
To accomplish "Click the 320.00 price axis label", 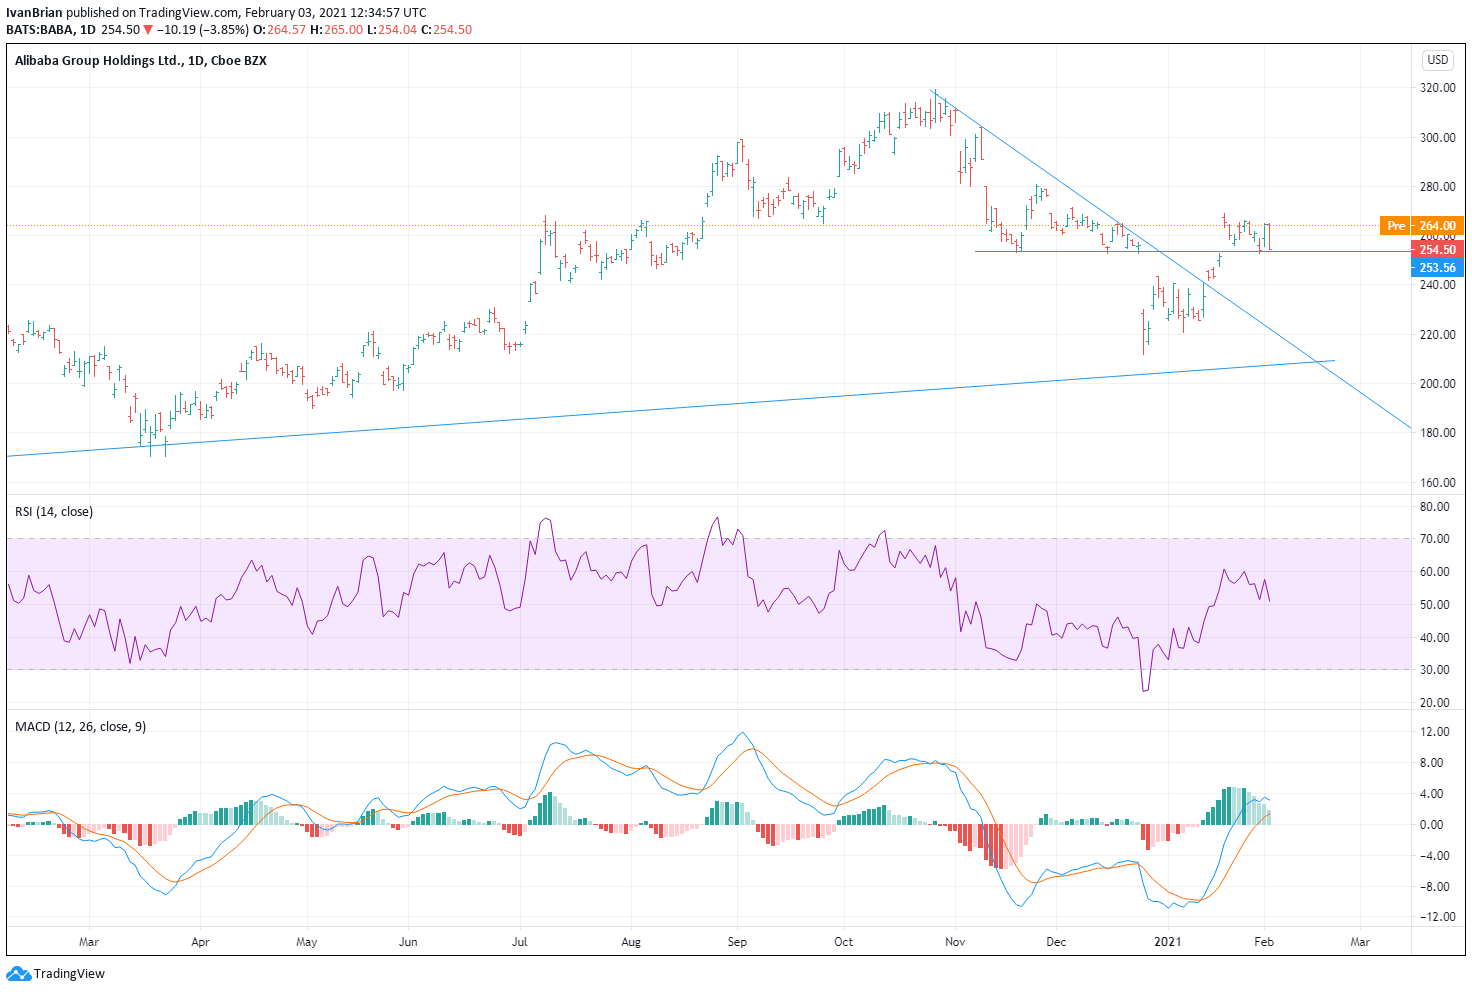I will point(1438,88).
